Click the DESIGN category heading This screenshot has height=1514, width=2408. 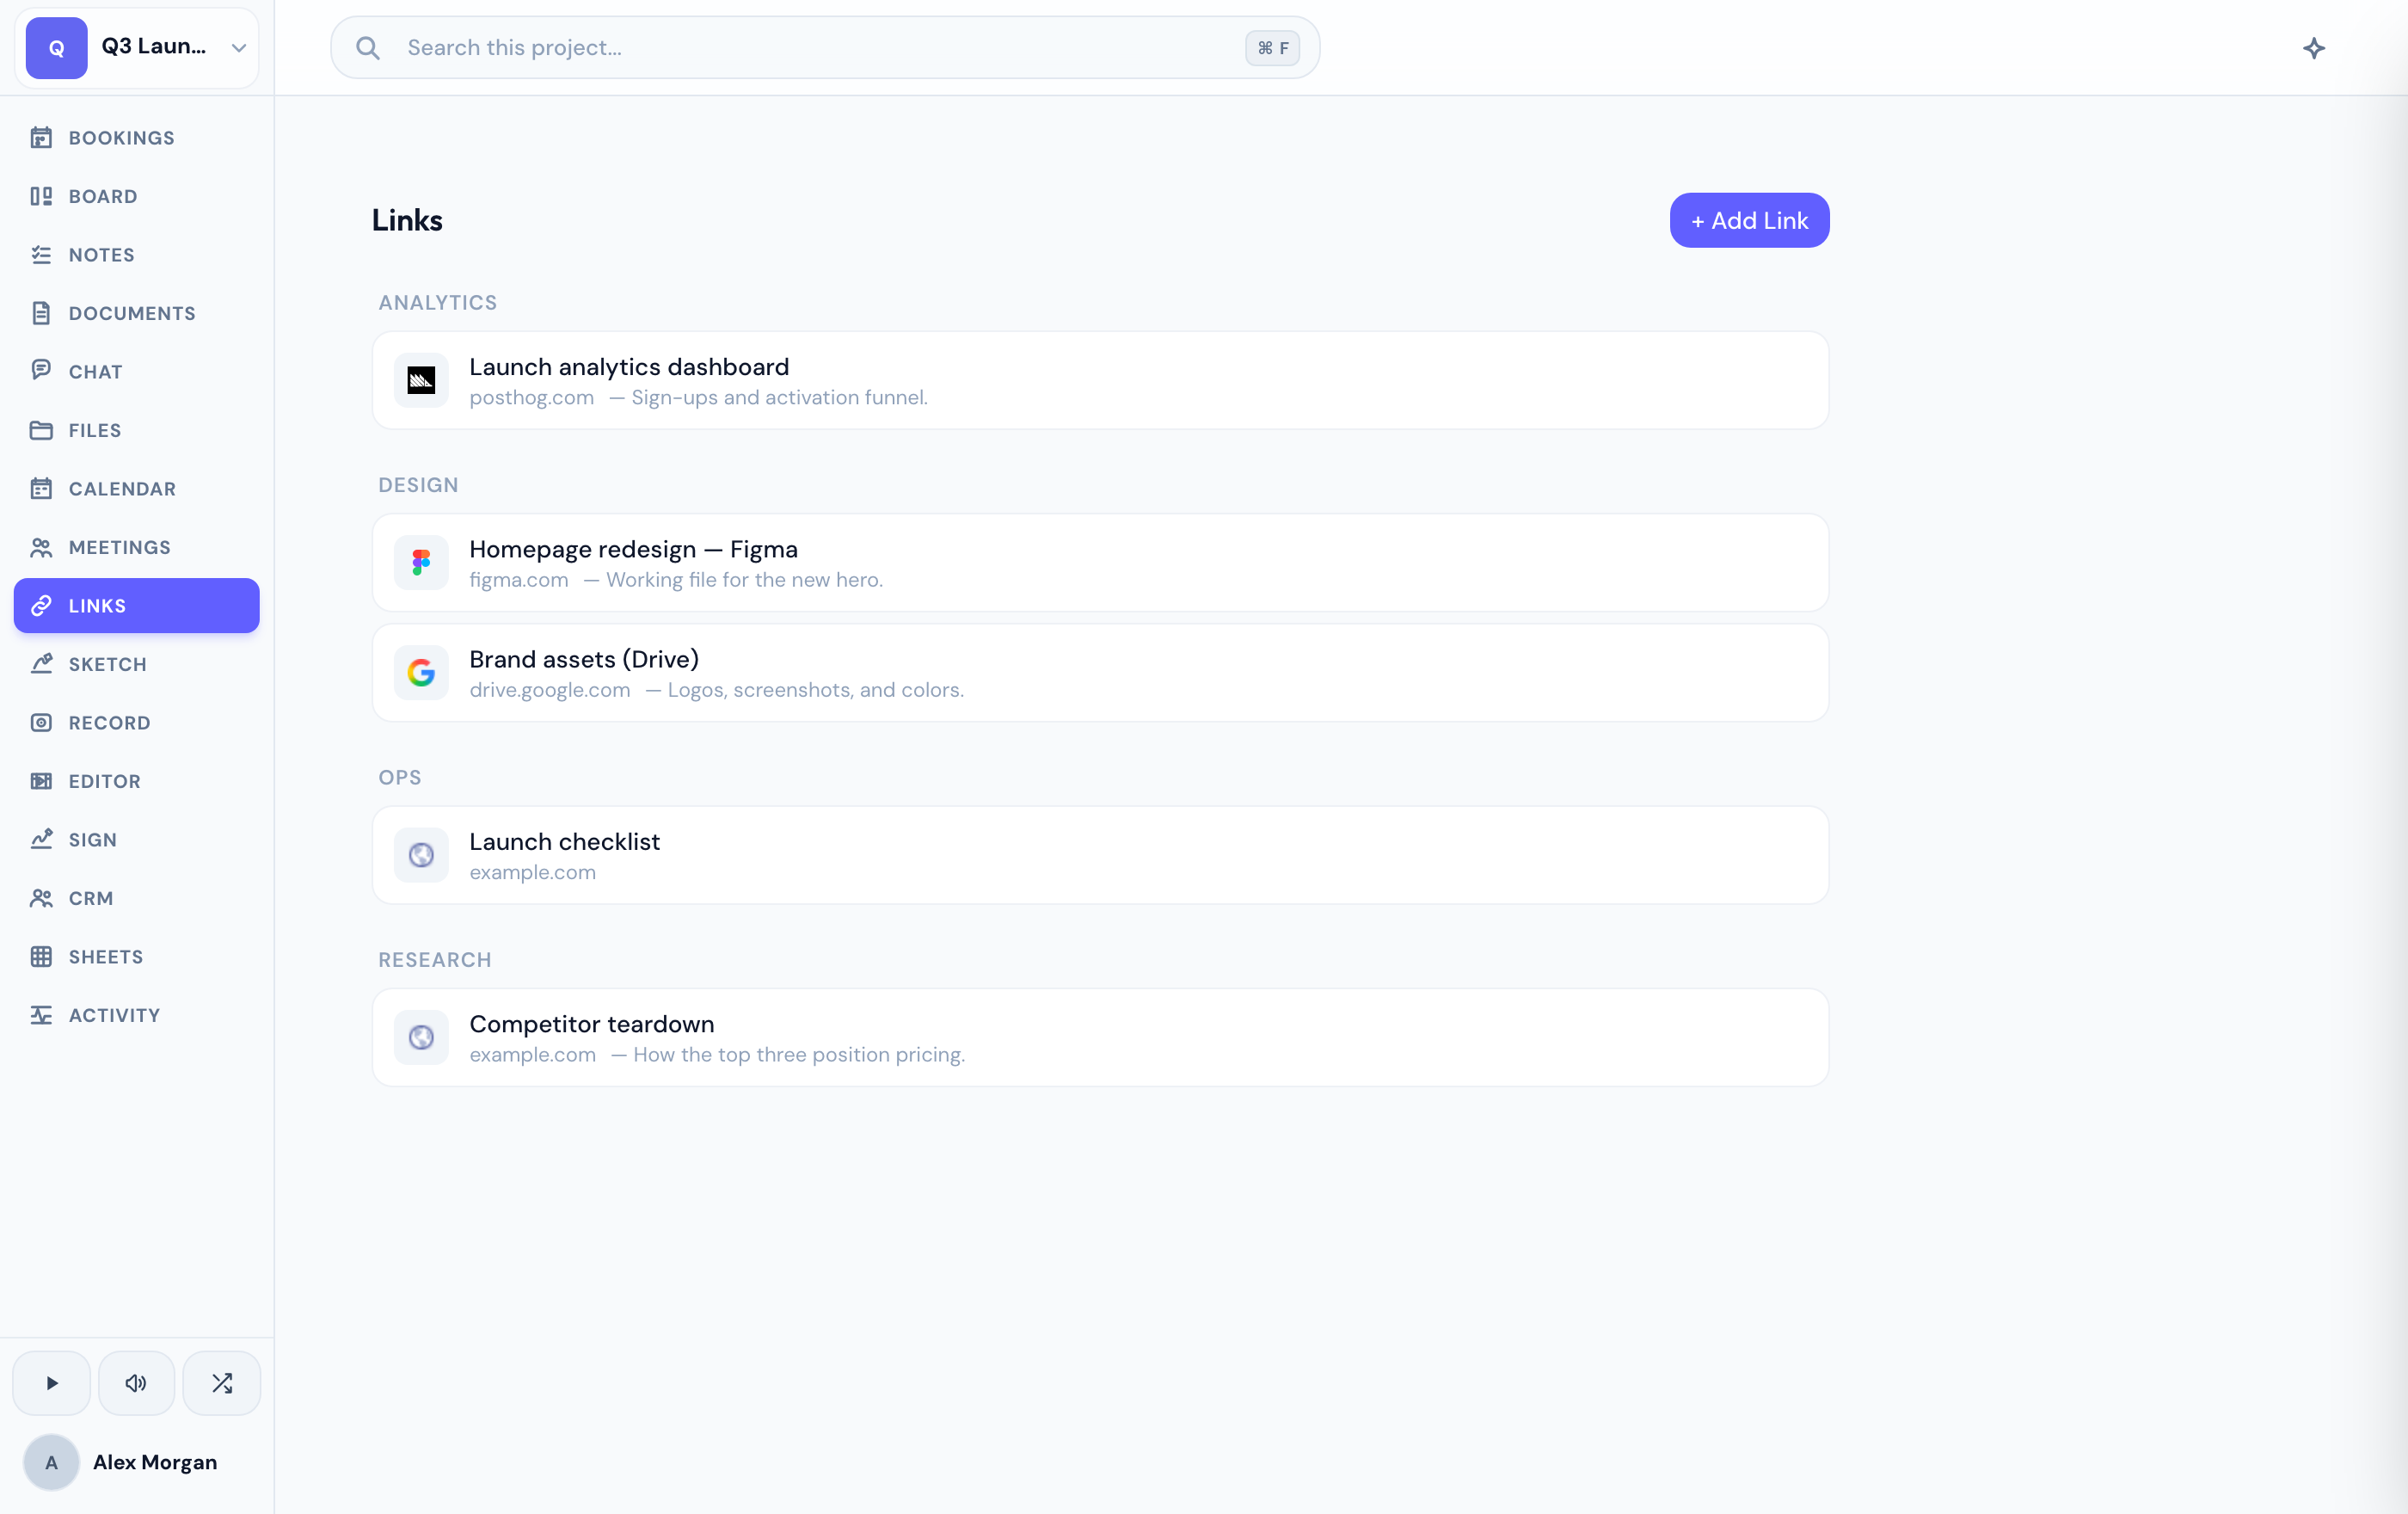pyautogui.click(x=418, y=485)
